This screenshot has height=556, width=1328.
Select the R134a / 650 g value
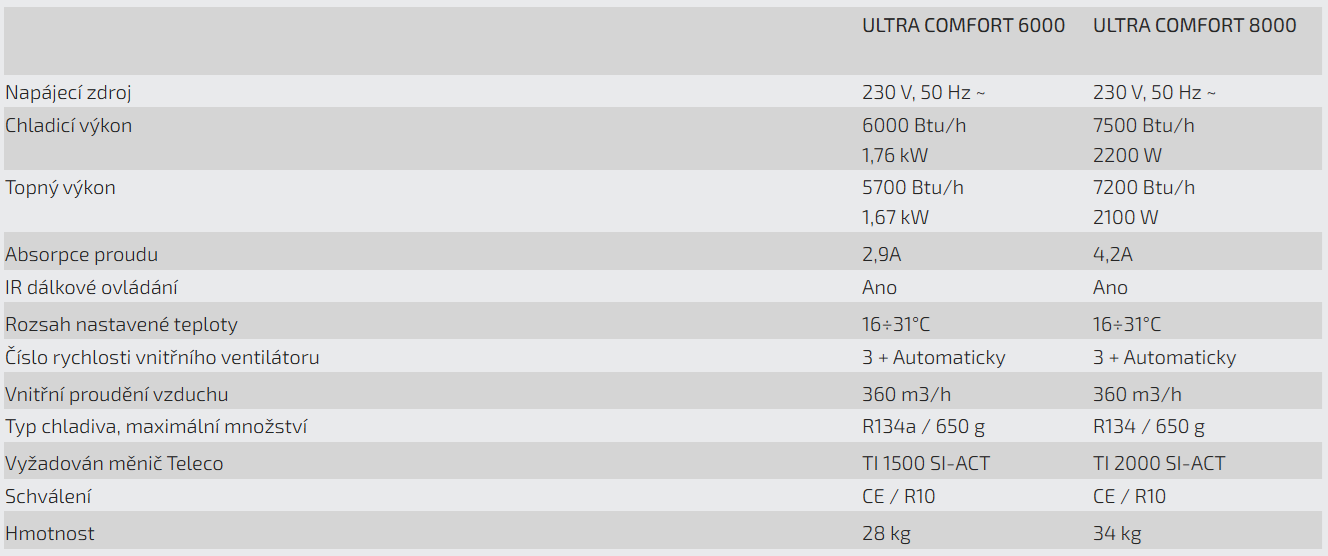coord(923,428)
